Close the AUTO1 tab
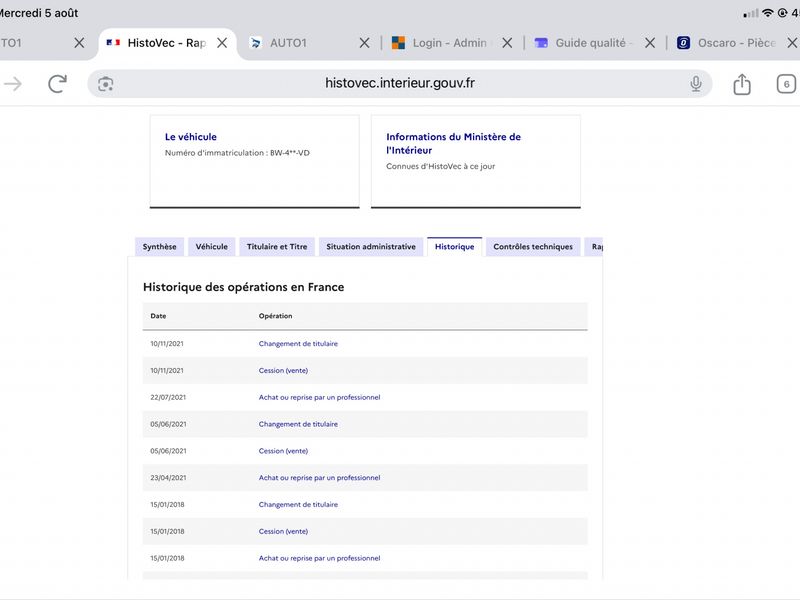This screenshot has width=800, height=600. 364,43
